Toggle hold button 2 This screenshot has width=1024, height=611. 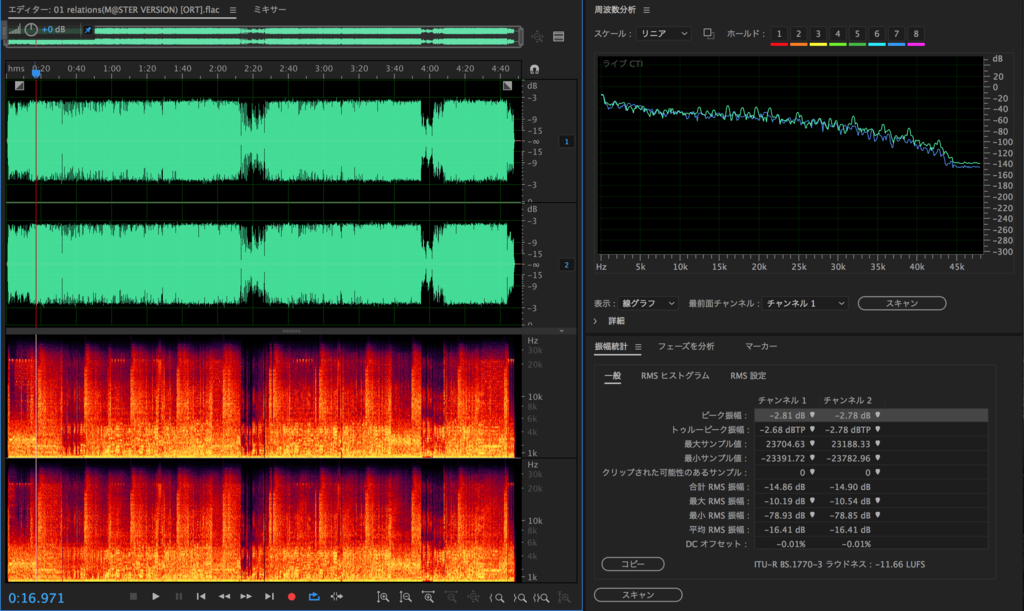pos(799,34)
